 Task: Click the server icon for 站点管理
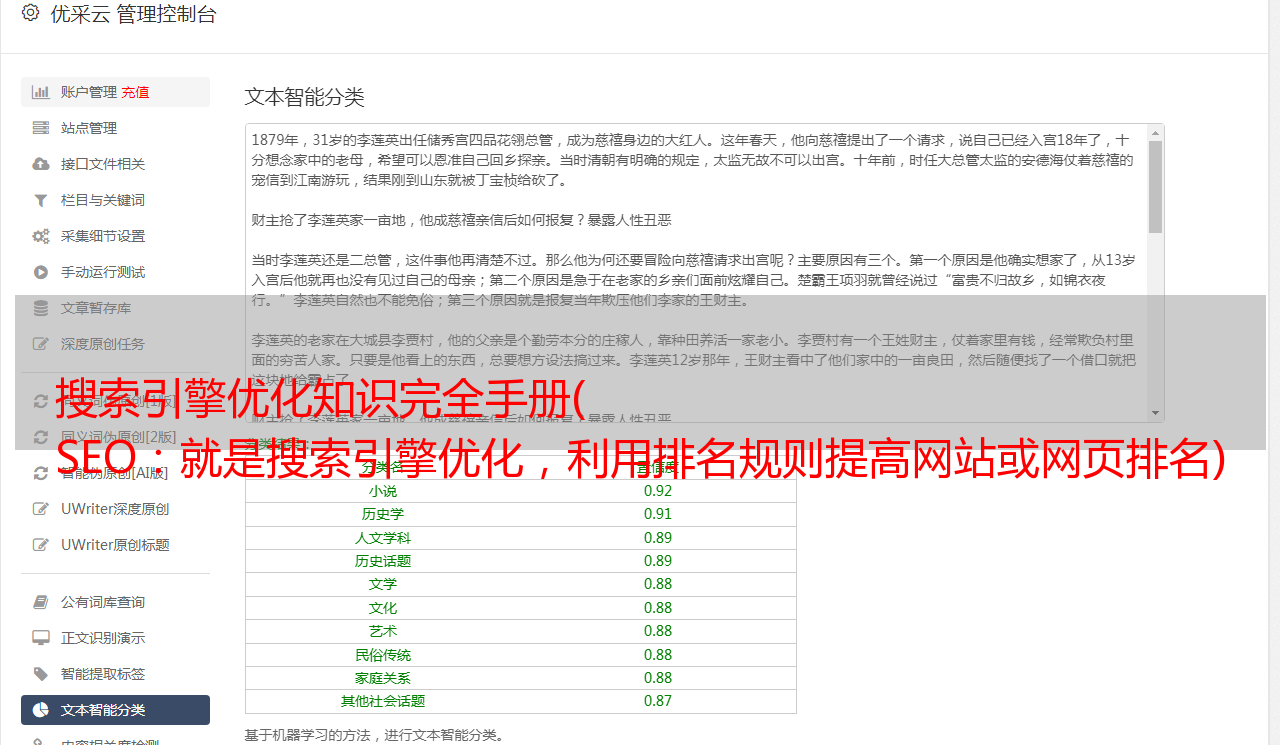click(41, 128)
